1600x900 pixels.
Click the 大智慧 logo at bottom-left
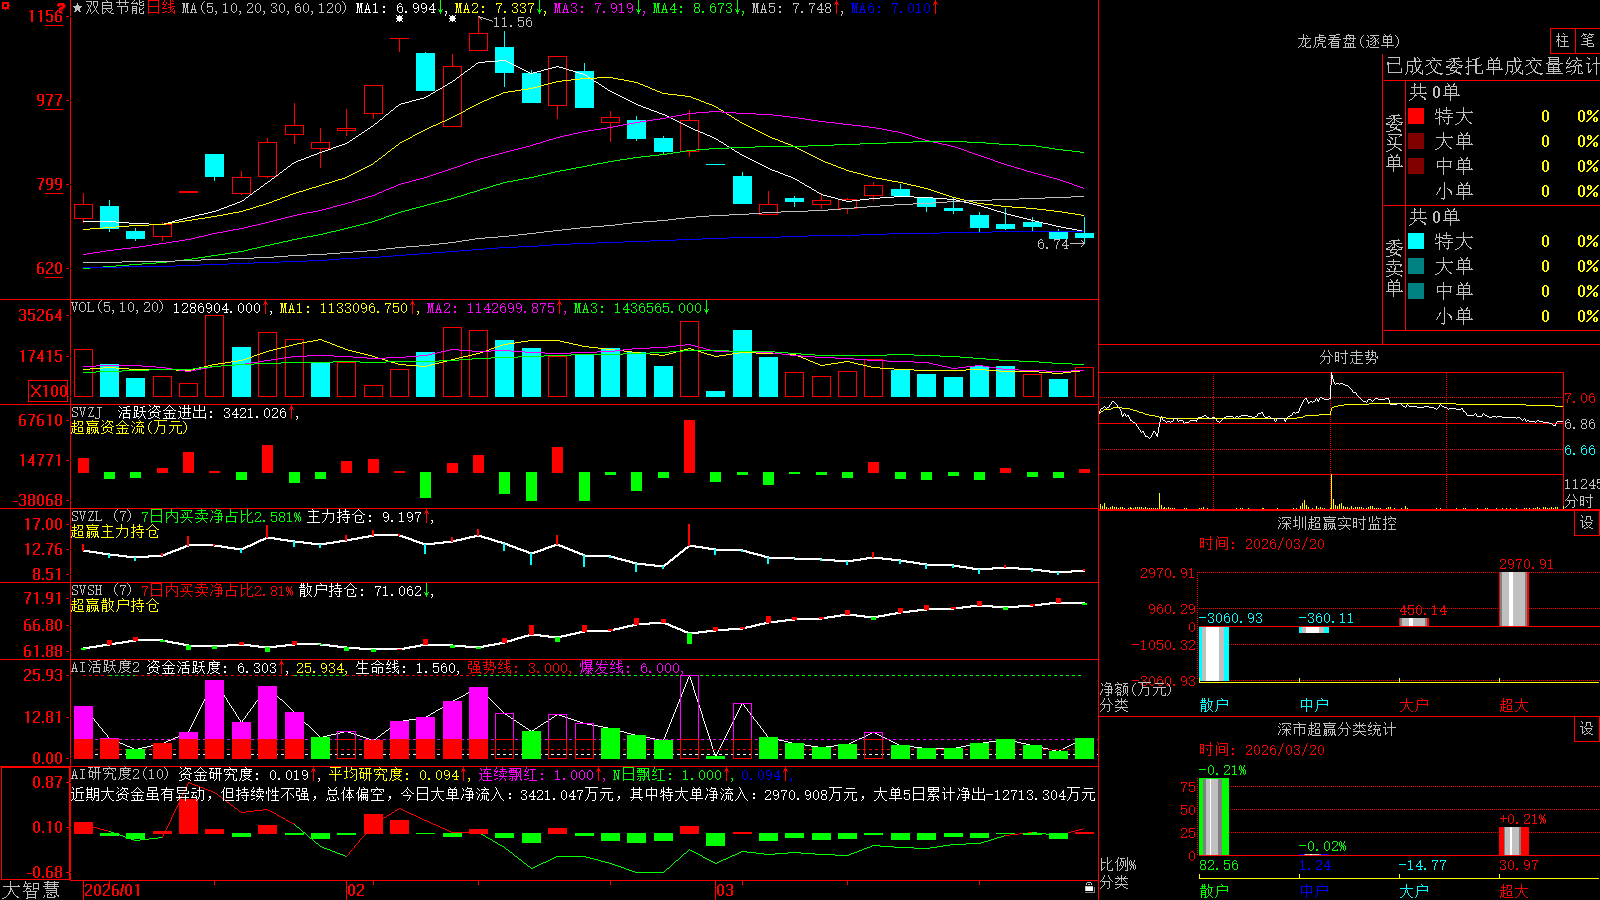pyautogui.click(x=31, y=890)
